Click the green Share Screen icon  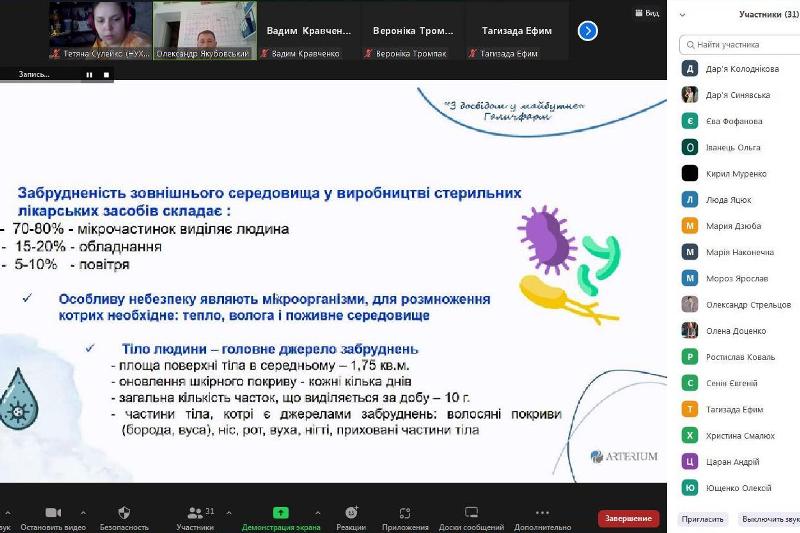click(281, 512)
